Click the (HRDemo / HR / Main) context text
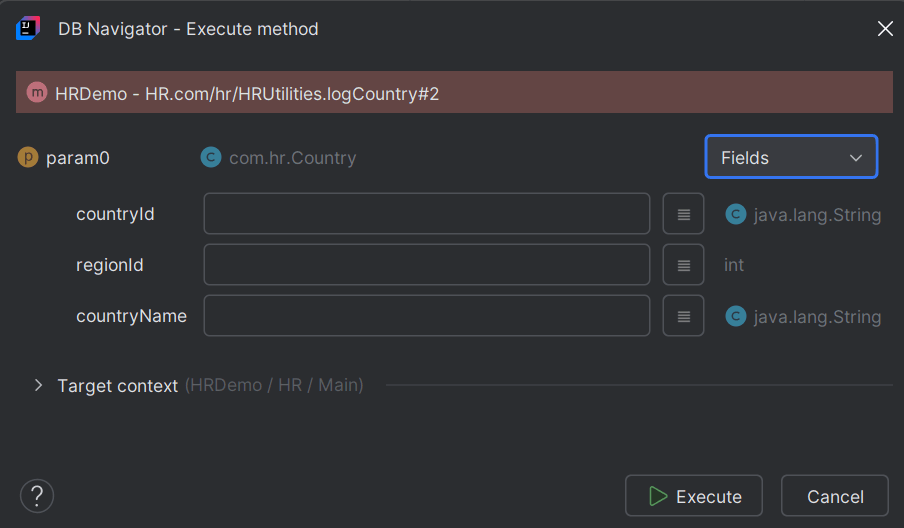Viewport: 904px width, 528px height. point(274,384)
